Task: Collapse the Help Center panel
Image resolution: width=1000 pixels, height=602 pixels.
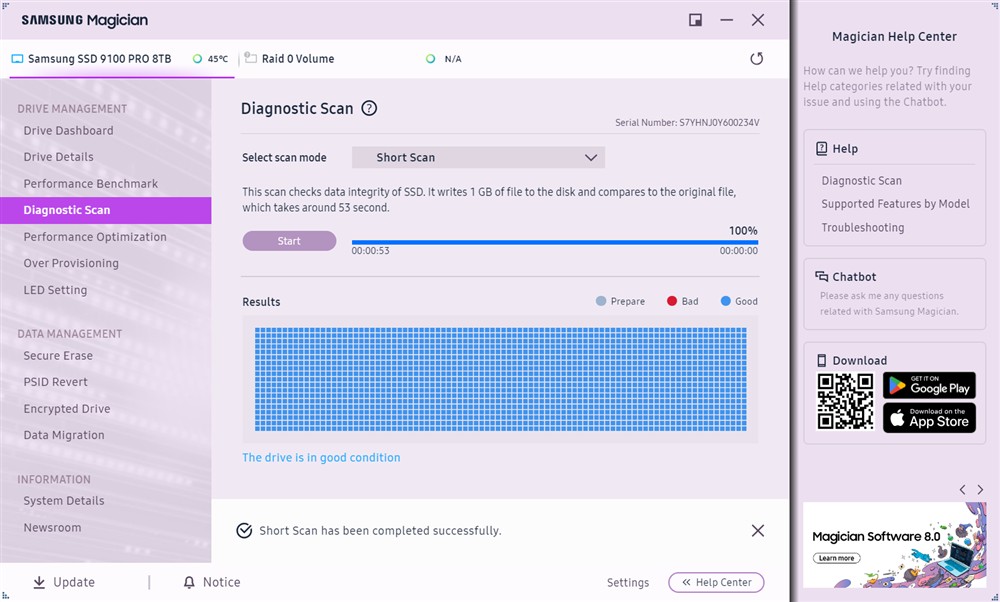Action: (715, 582)
